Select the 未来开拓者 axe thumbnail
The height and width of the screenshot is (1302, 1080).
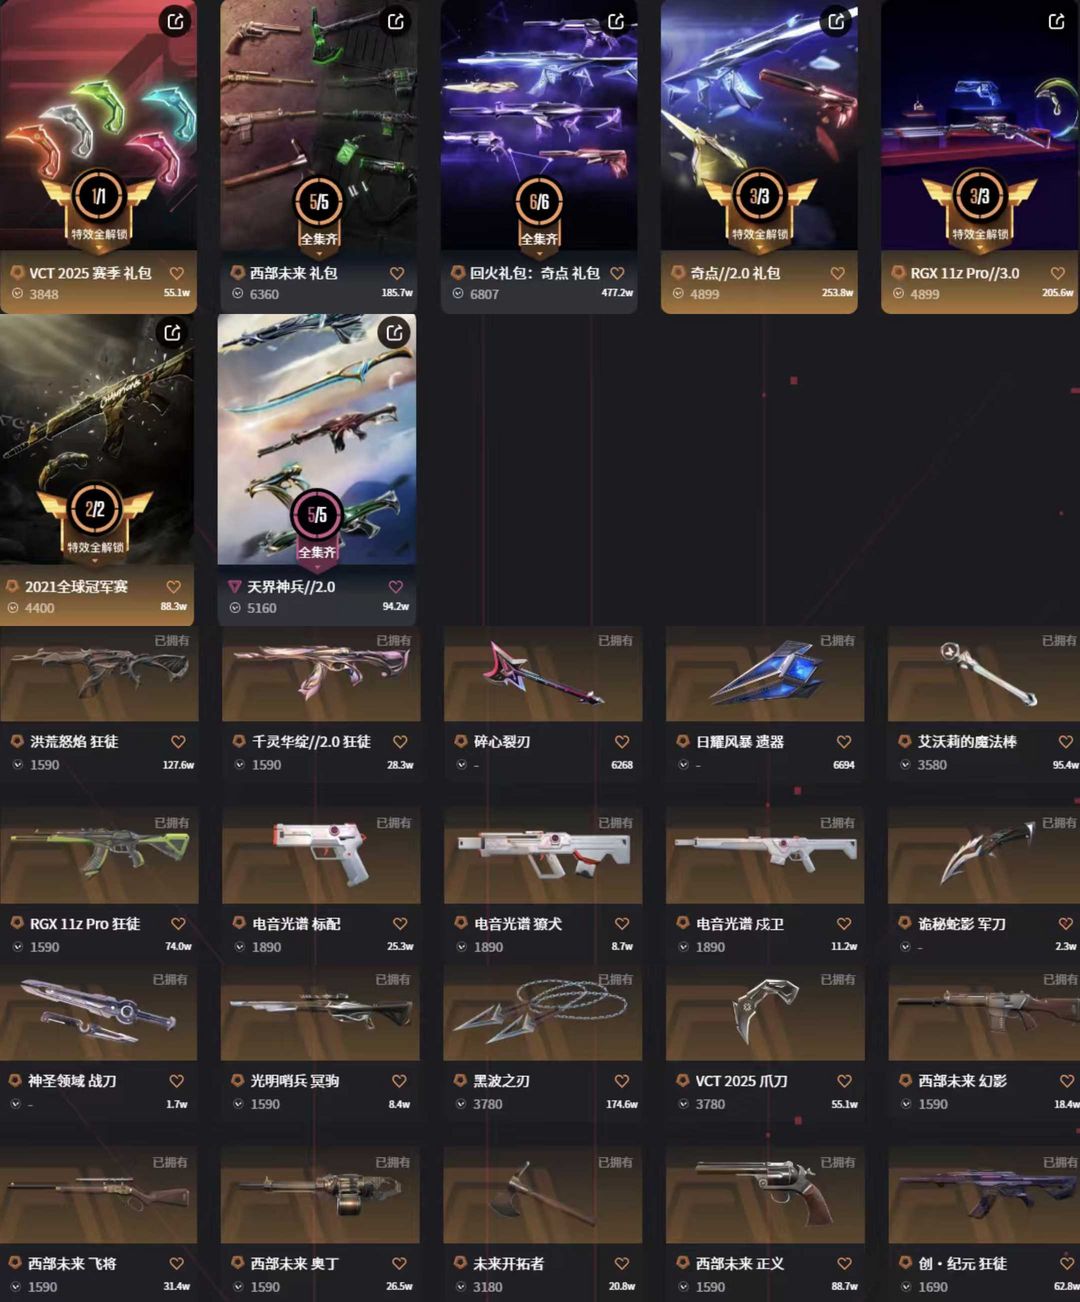[542, 1196]
